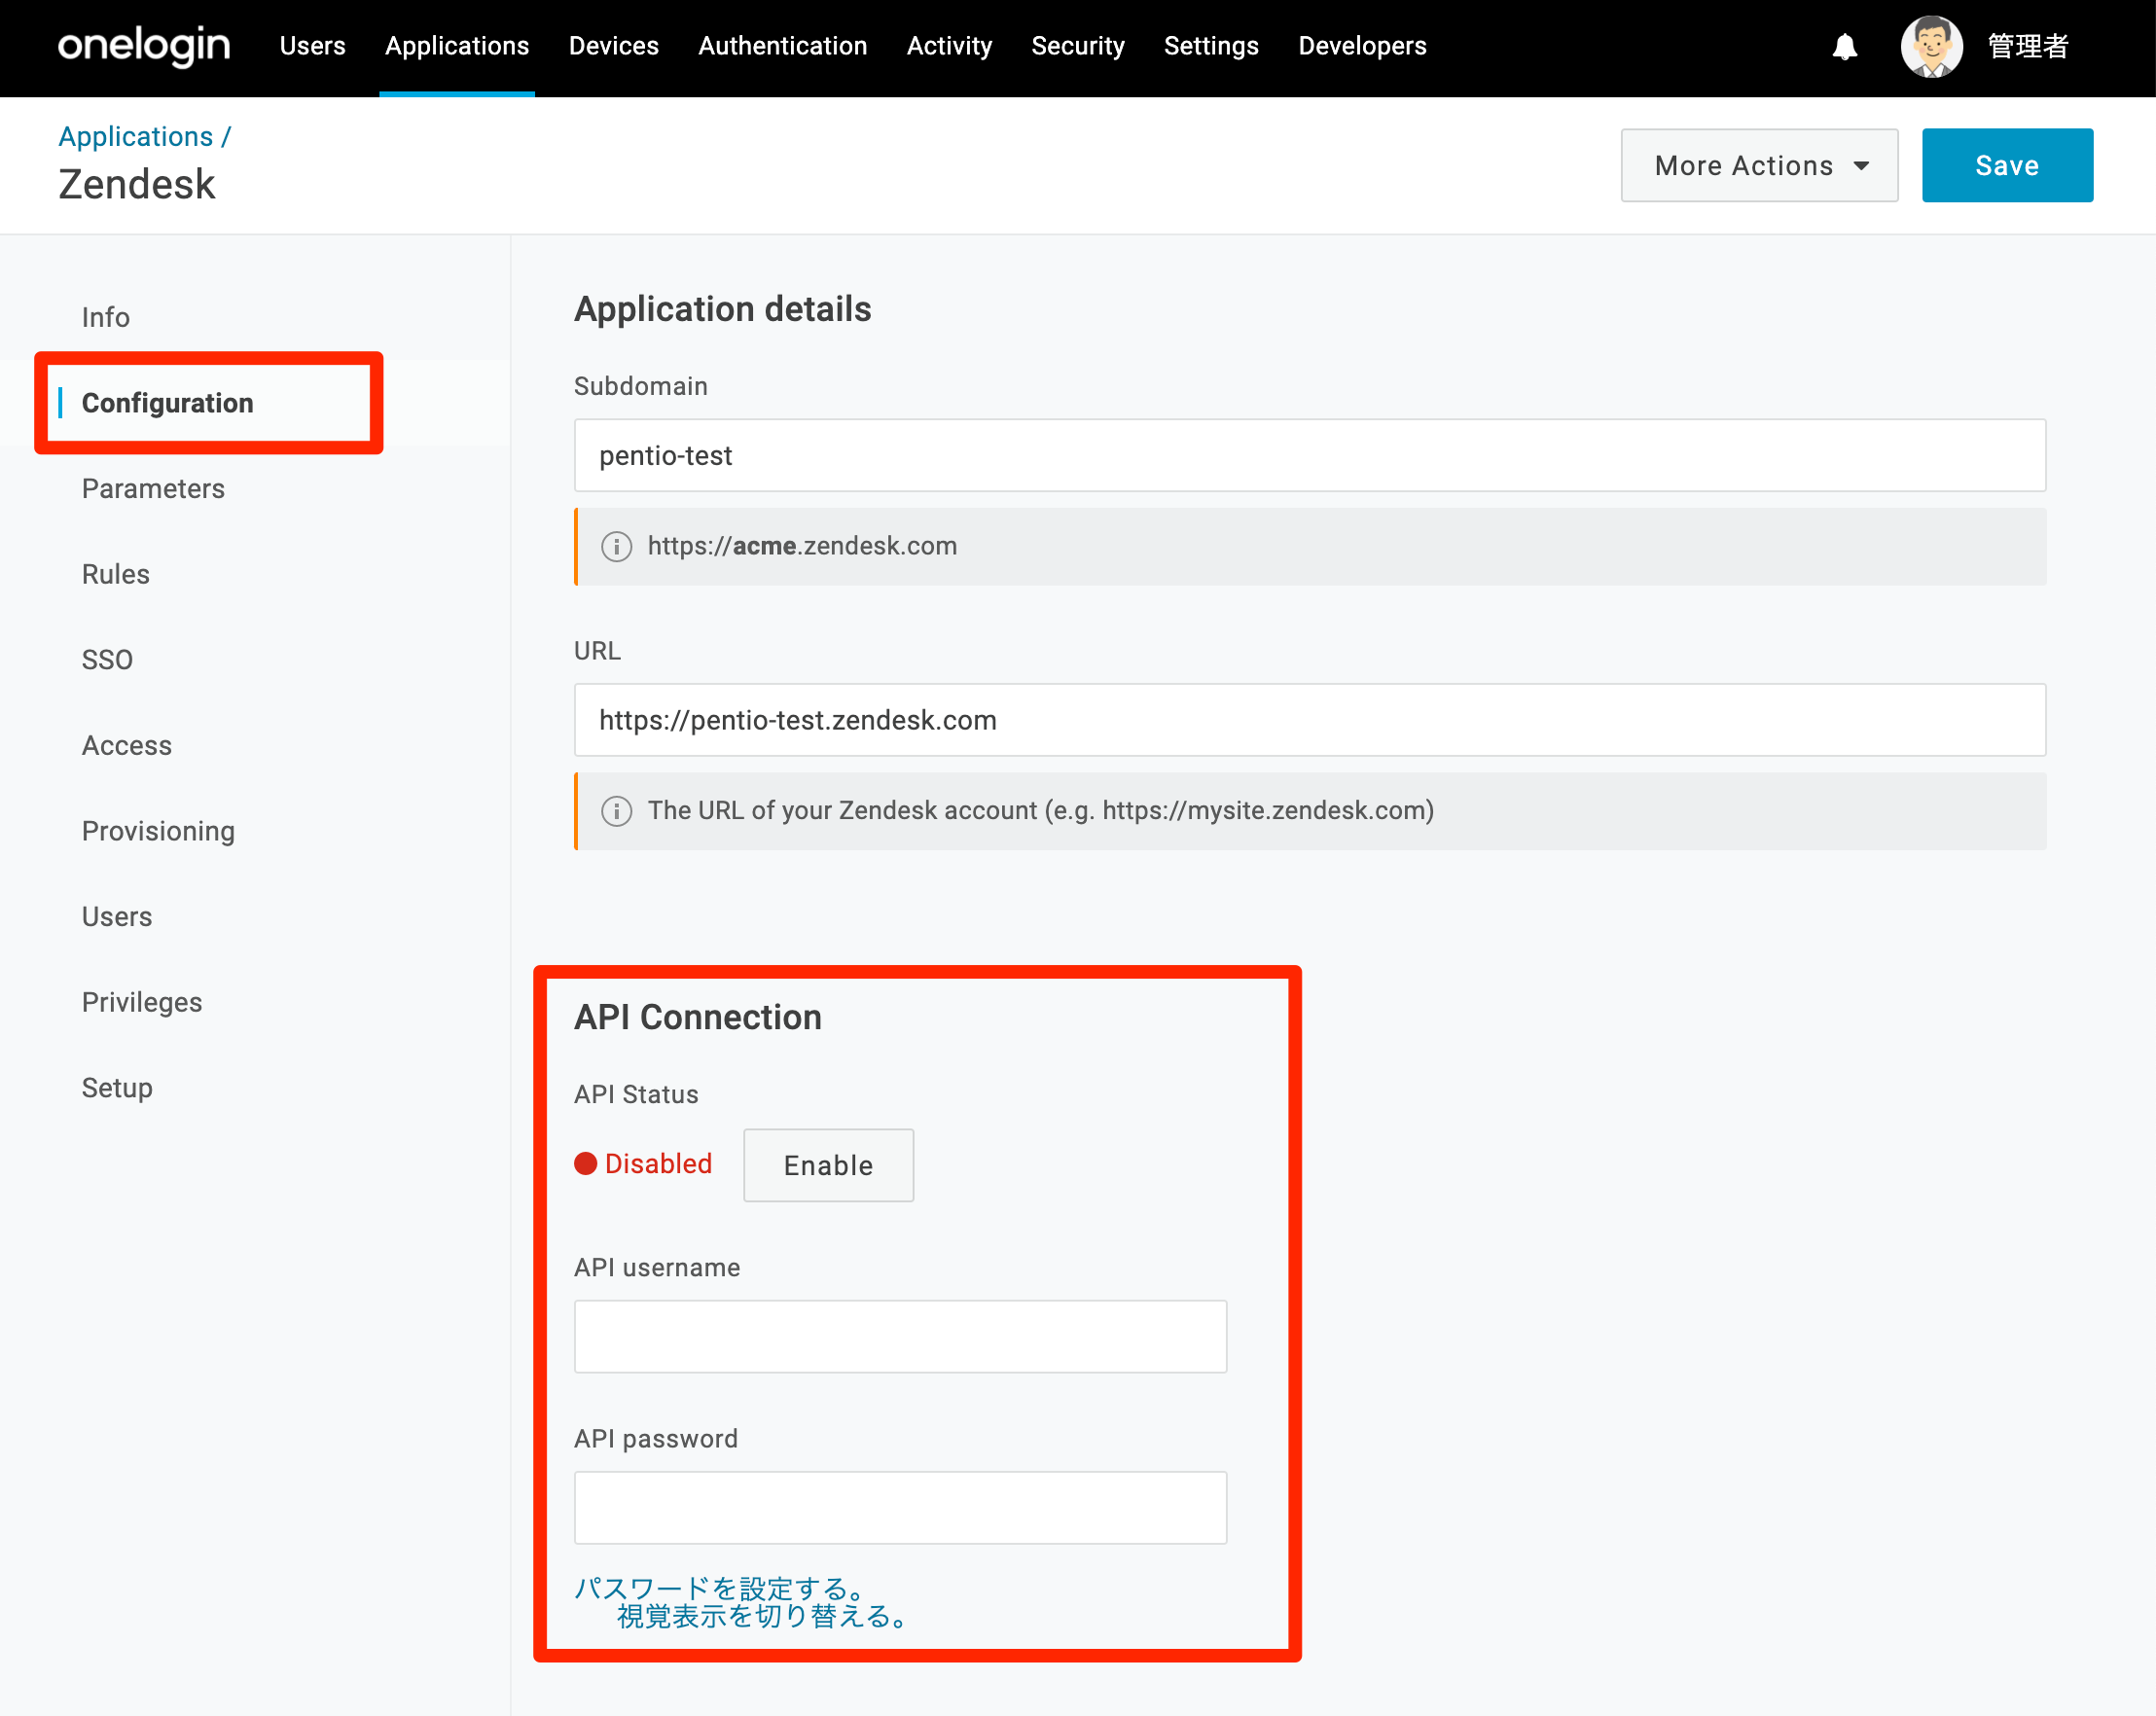Select the Parameters sidebar tab
2156x1716 pixels.
[x=153, y=489]
